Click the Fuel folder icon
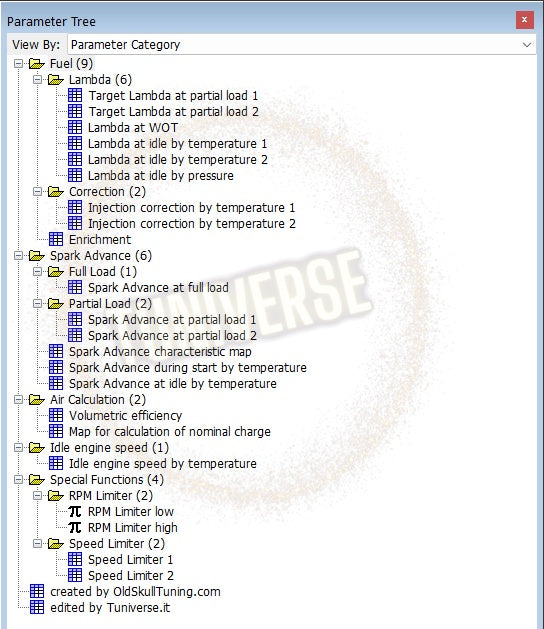This screenshot has height=629, width=544. 37,64
